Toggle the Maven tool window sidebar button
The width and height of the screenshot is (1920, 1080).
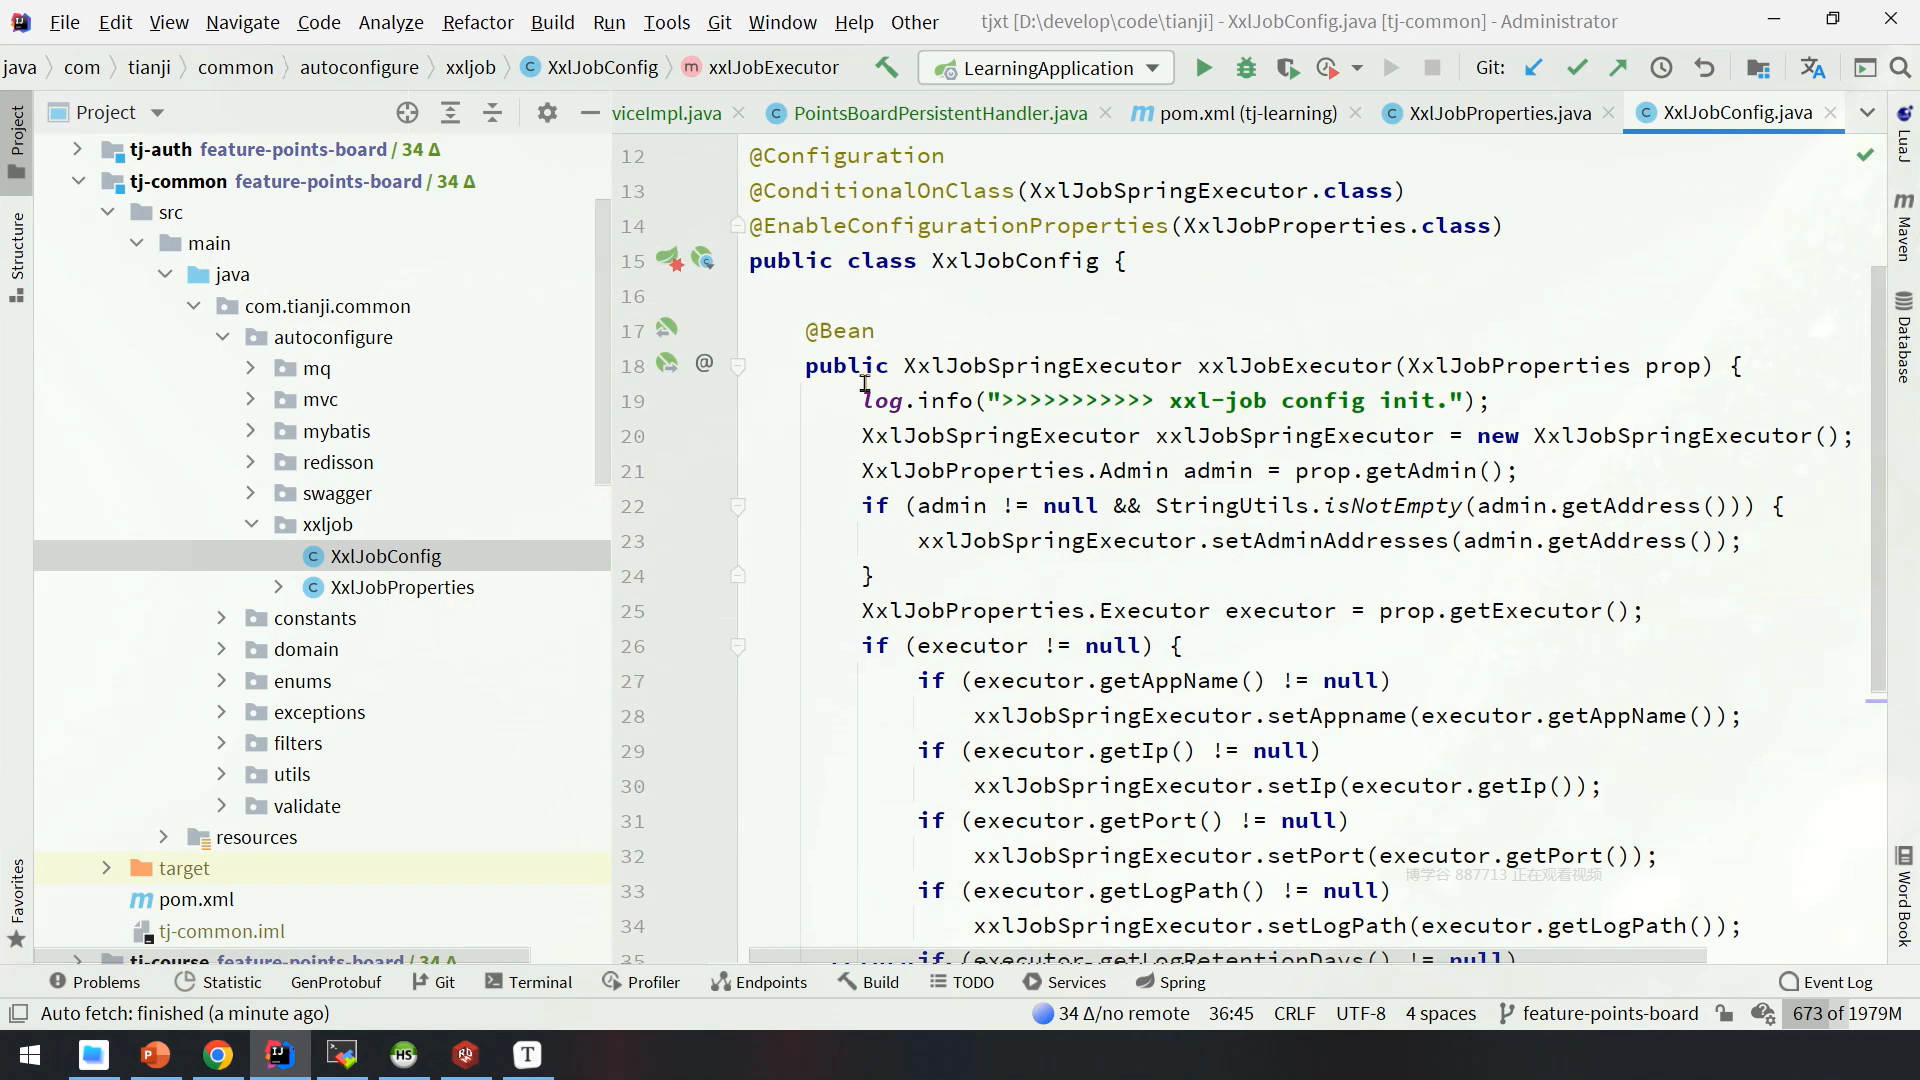click(1903, 228)
